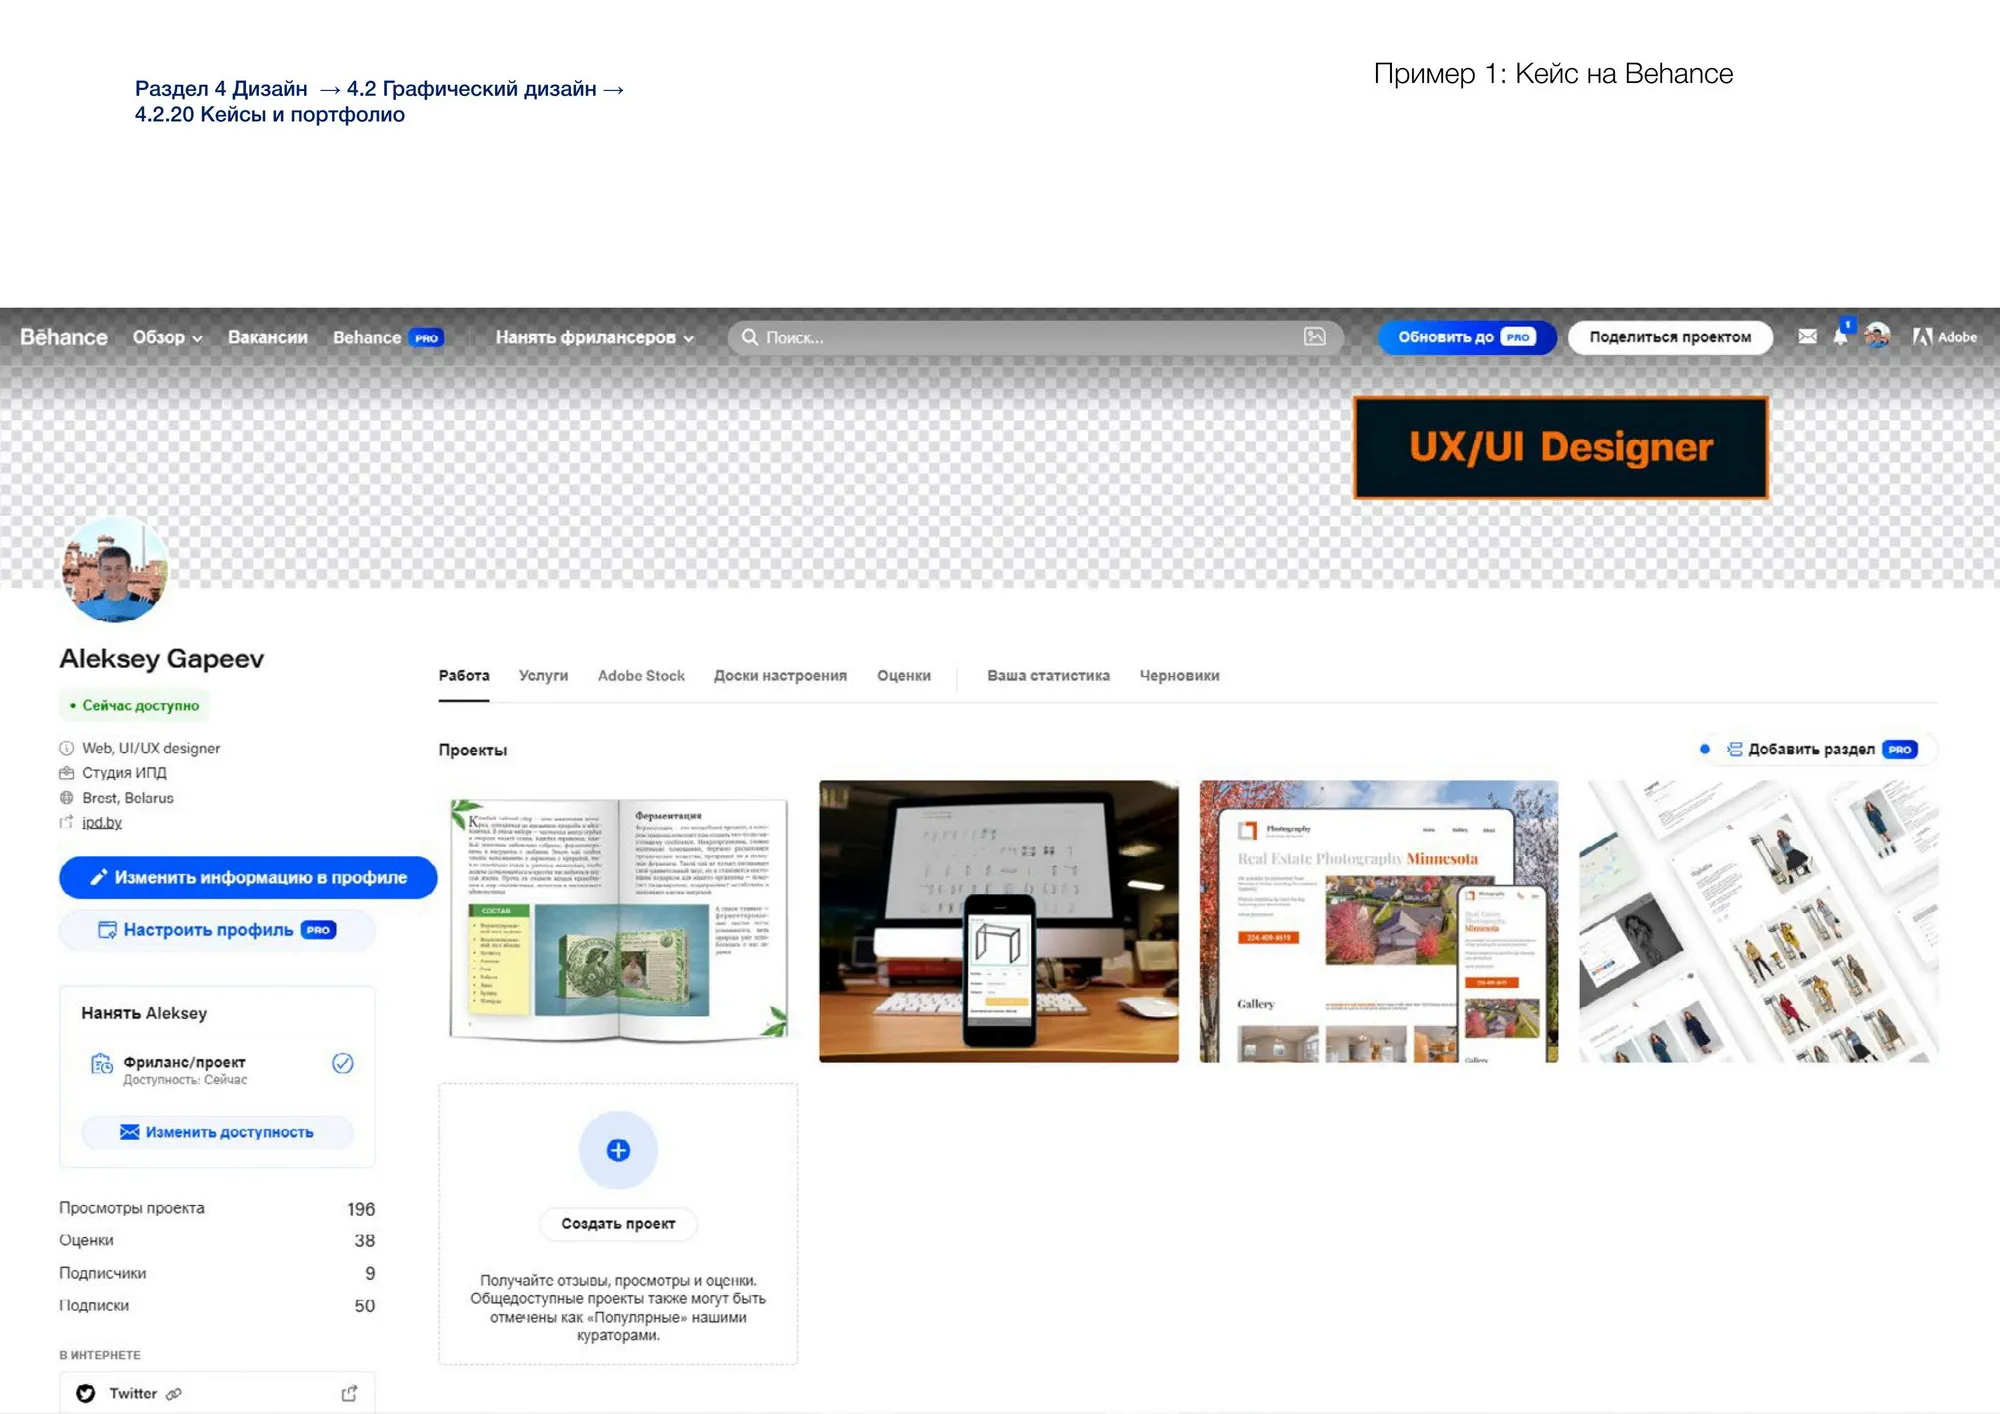Switch to the Услуги tab
Viewport: 2000px width, 1414px height.
[x=543, y=676]
